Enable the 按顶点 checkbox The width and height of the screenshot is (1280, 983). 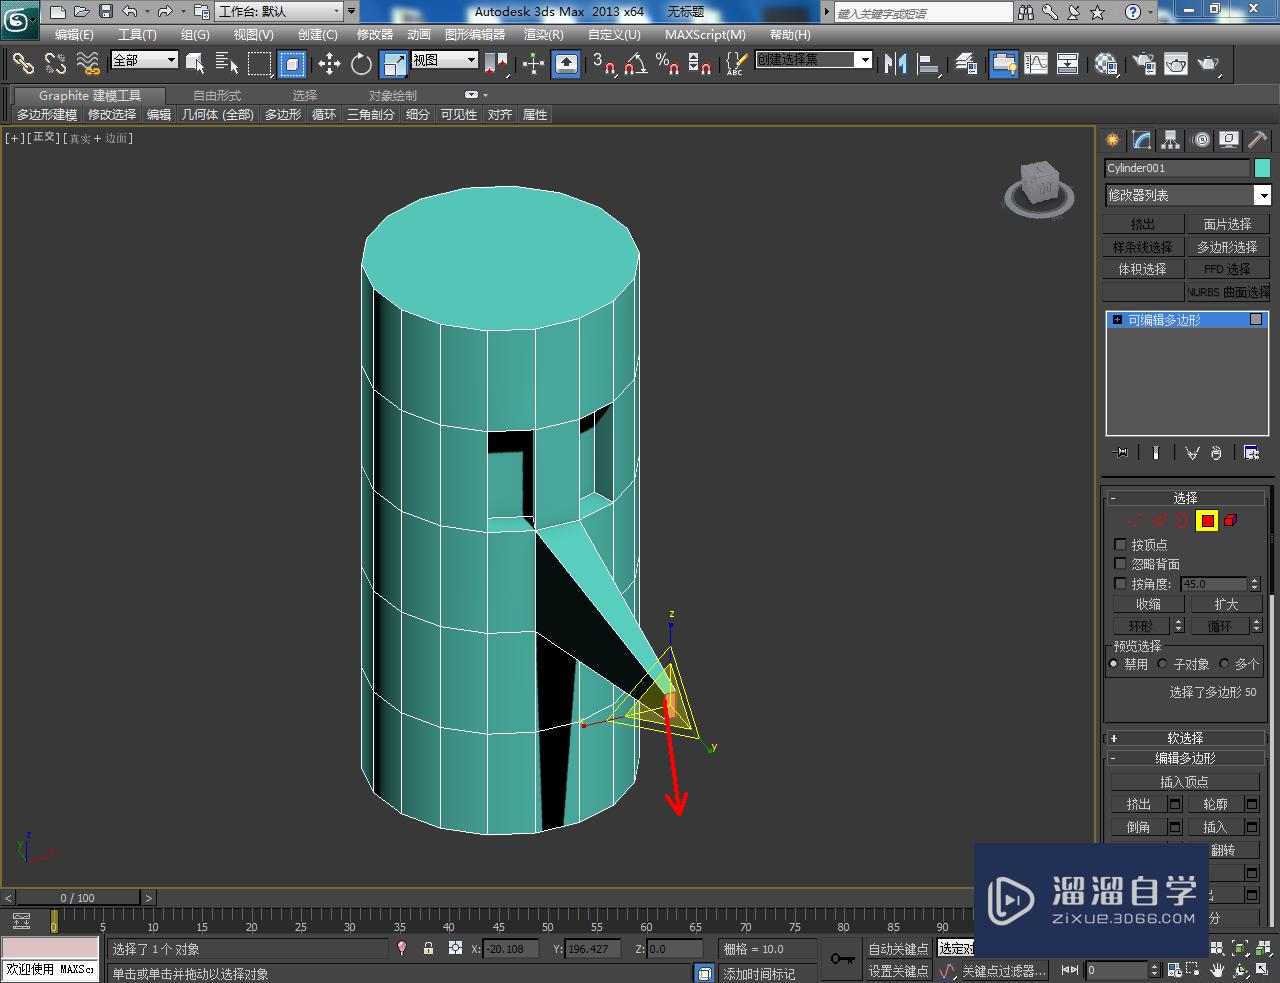1120,544
